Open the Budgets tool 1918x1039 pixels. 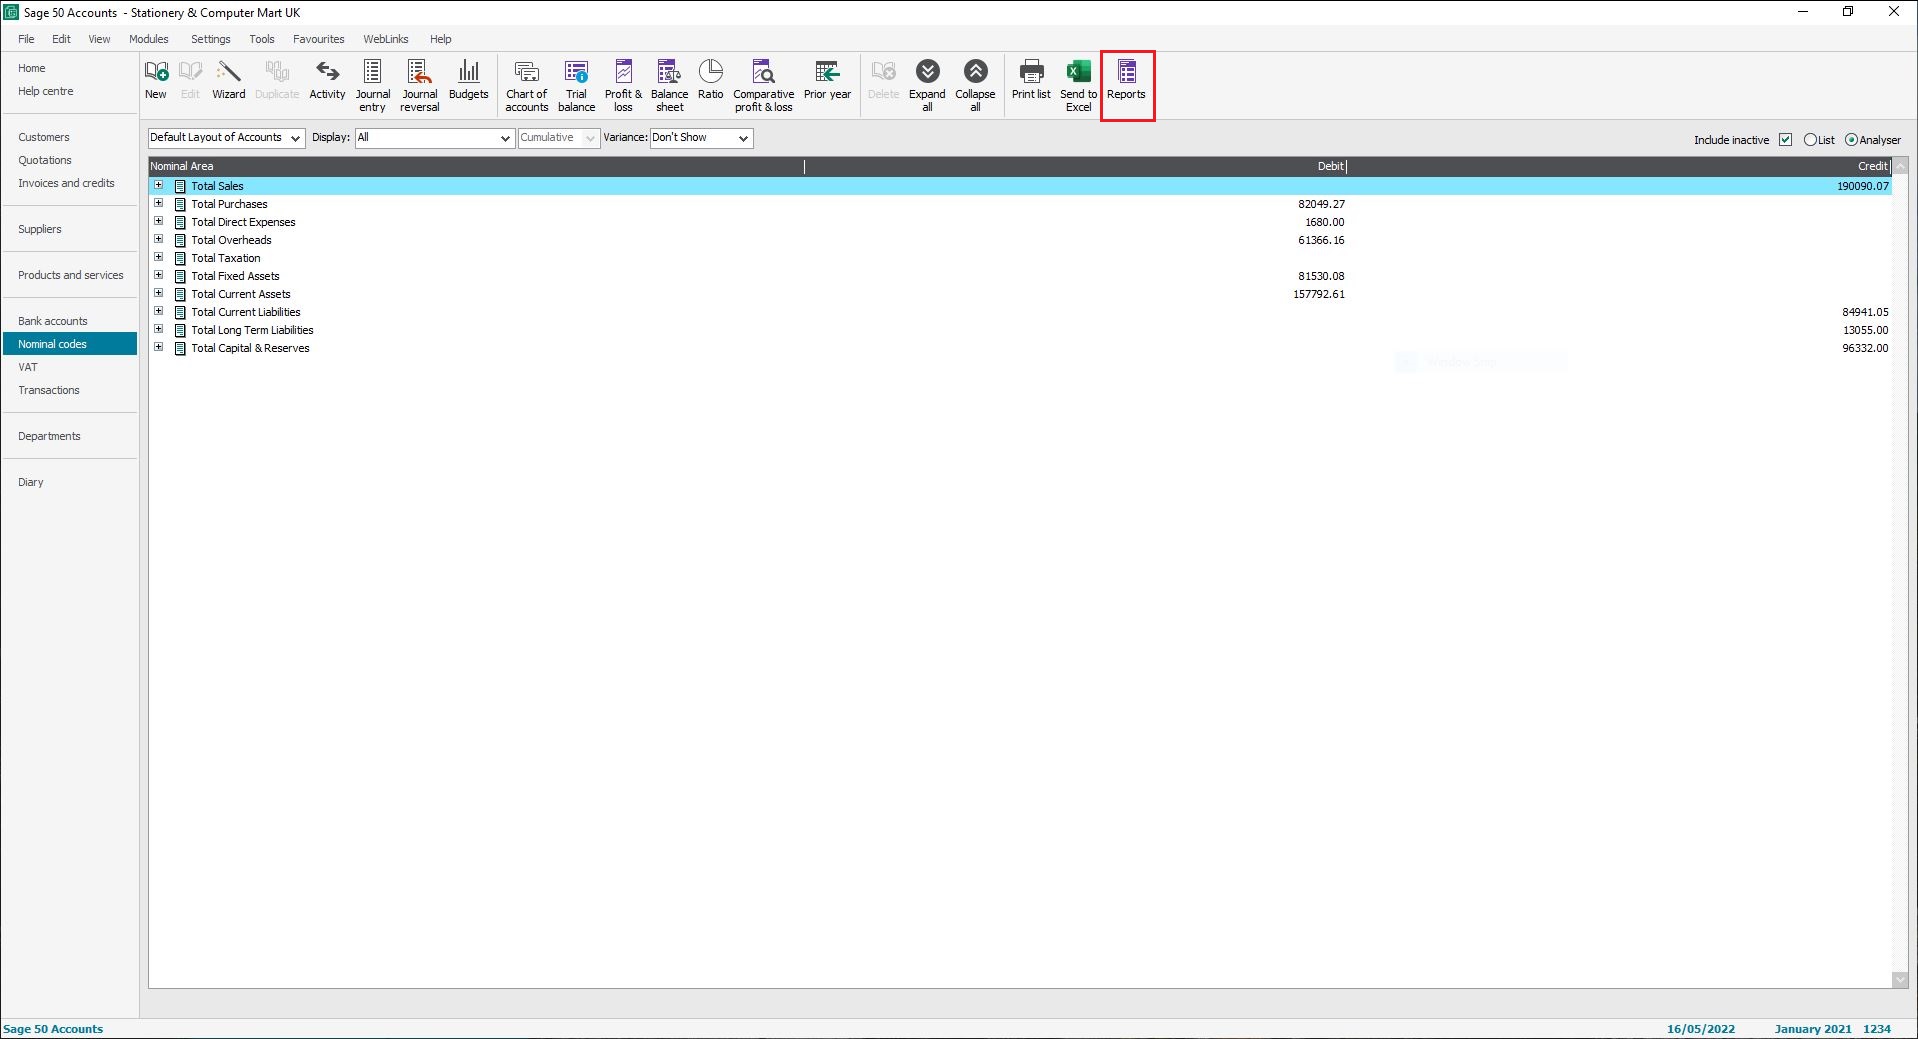[x=468, y=80]
